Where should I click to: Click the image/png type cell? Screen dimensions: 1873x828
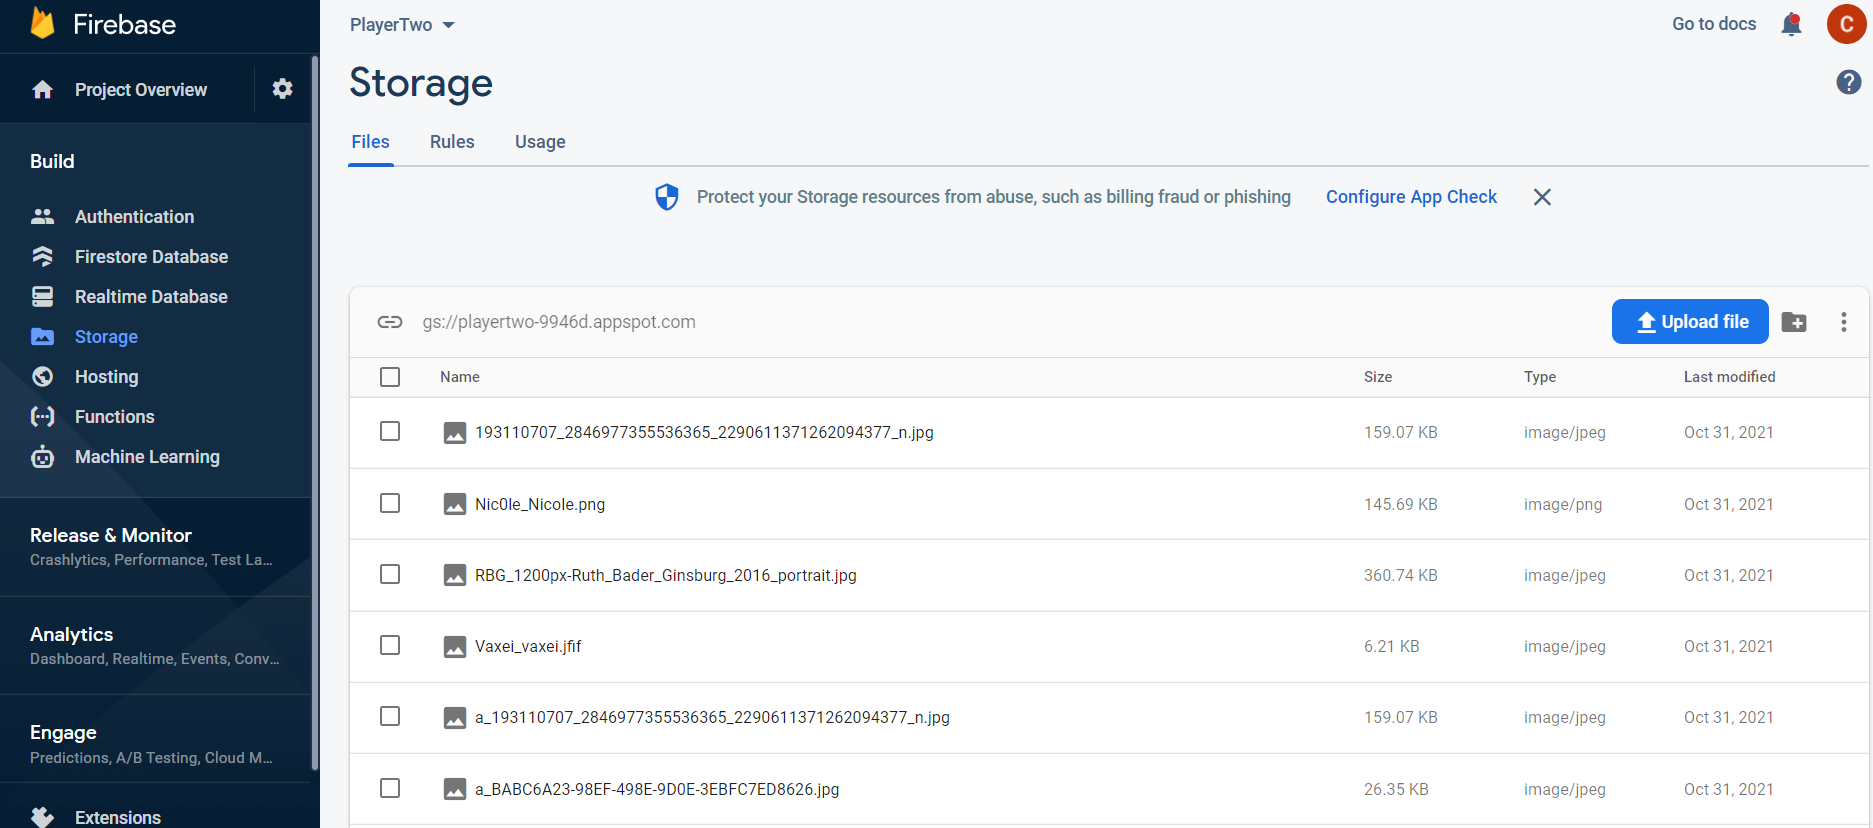pos(1563,505)
